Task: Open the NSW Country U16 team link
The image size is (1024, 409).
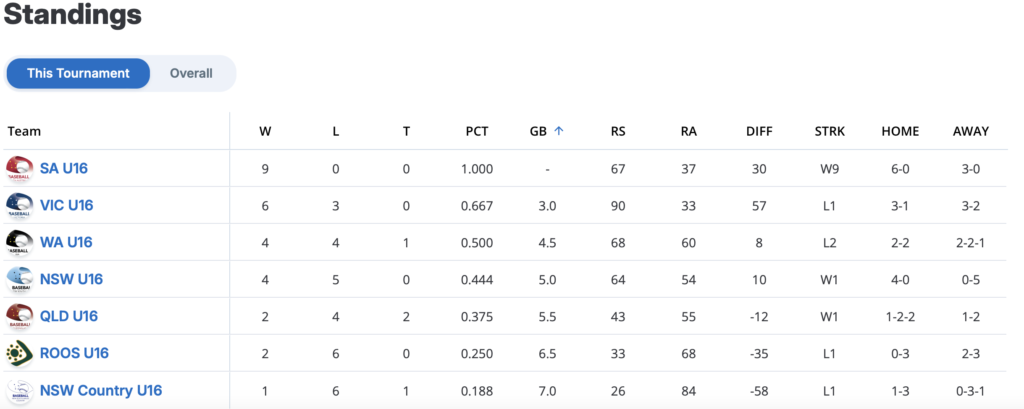Action: (x=101, y=390)
